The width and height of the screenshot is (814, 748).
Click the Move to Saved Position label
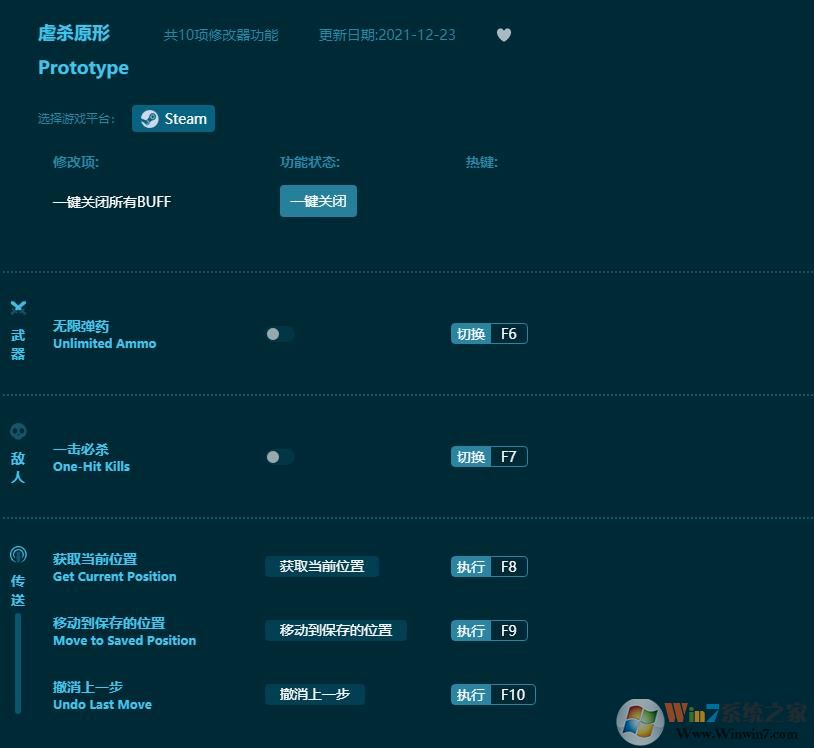tap(125, 641)
